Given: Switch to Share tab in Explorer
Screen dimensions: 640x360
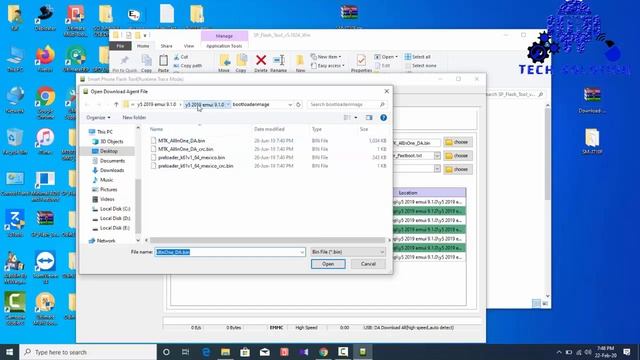Looking at the screenshot, I should point(166,46).
